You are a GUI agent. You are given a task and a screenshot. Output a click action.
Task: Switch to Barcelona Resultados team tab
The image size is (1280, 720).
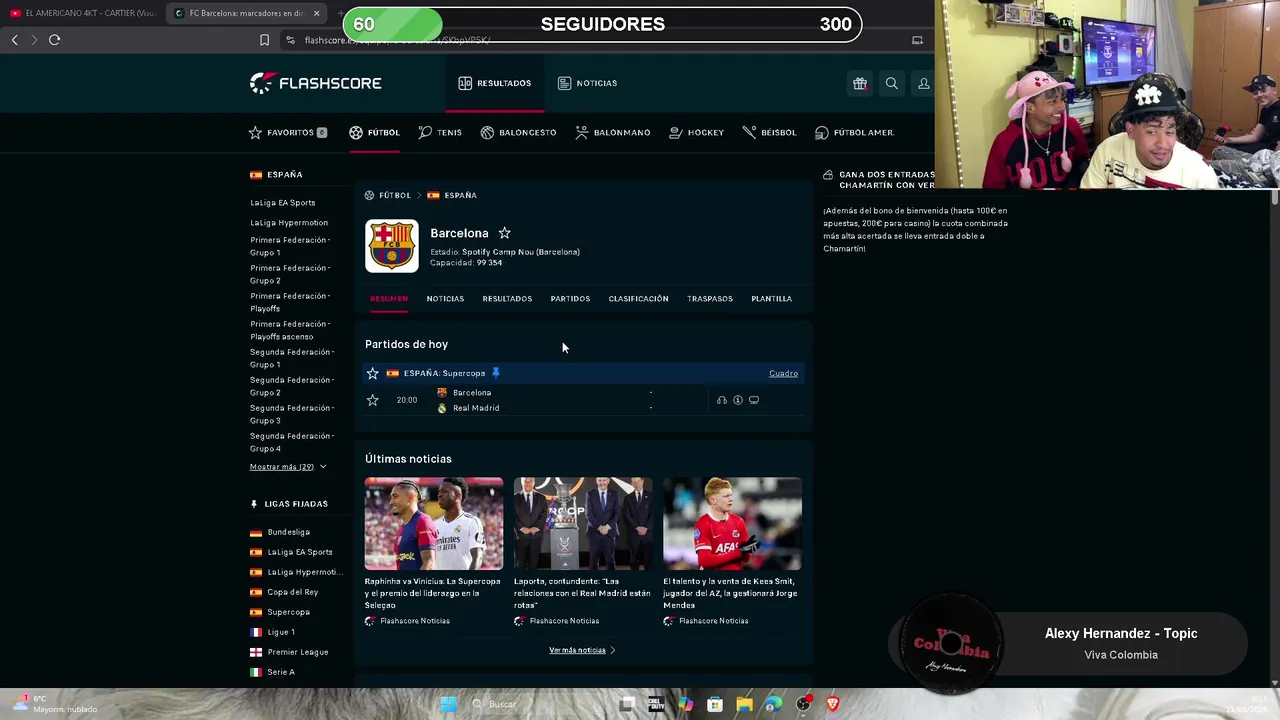point(507,299)
